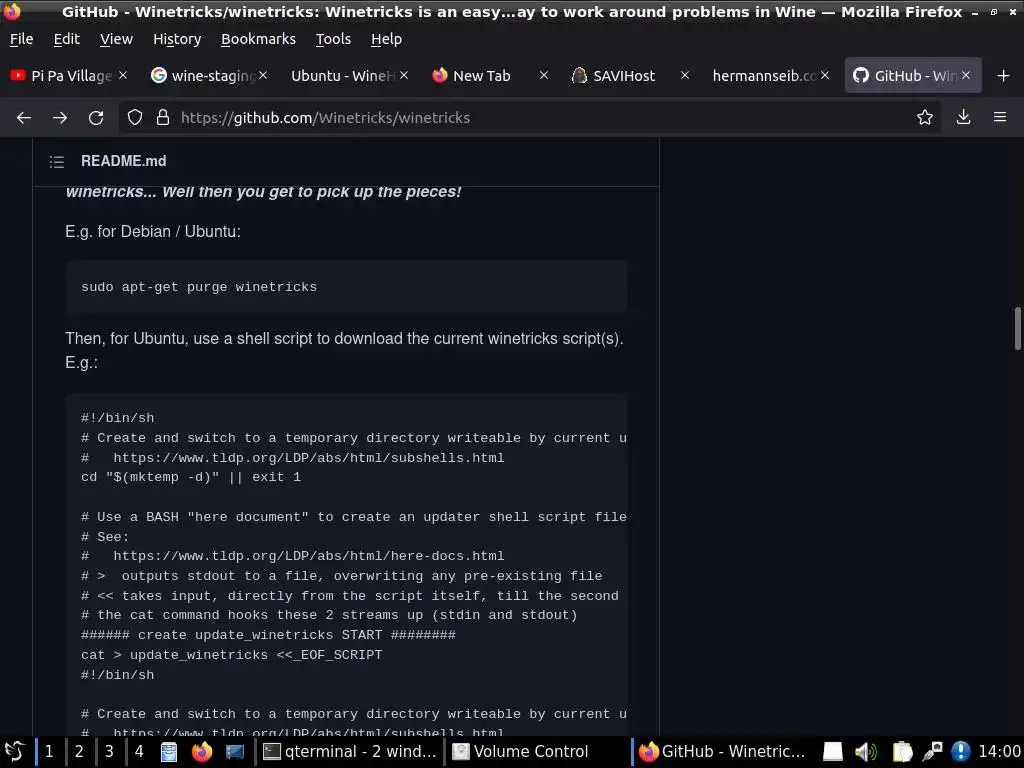Switch to qterminal window in taskbar
This screenshot has width=1024, height=768.
[349, 752]
